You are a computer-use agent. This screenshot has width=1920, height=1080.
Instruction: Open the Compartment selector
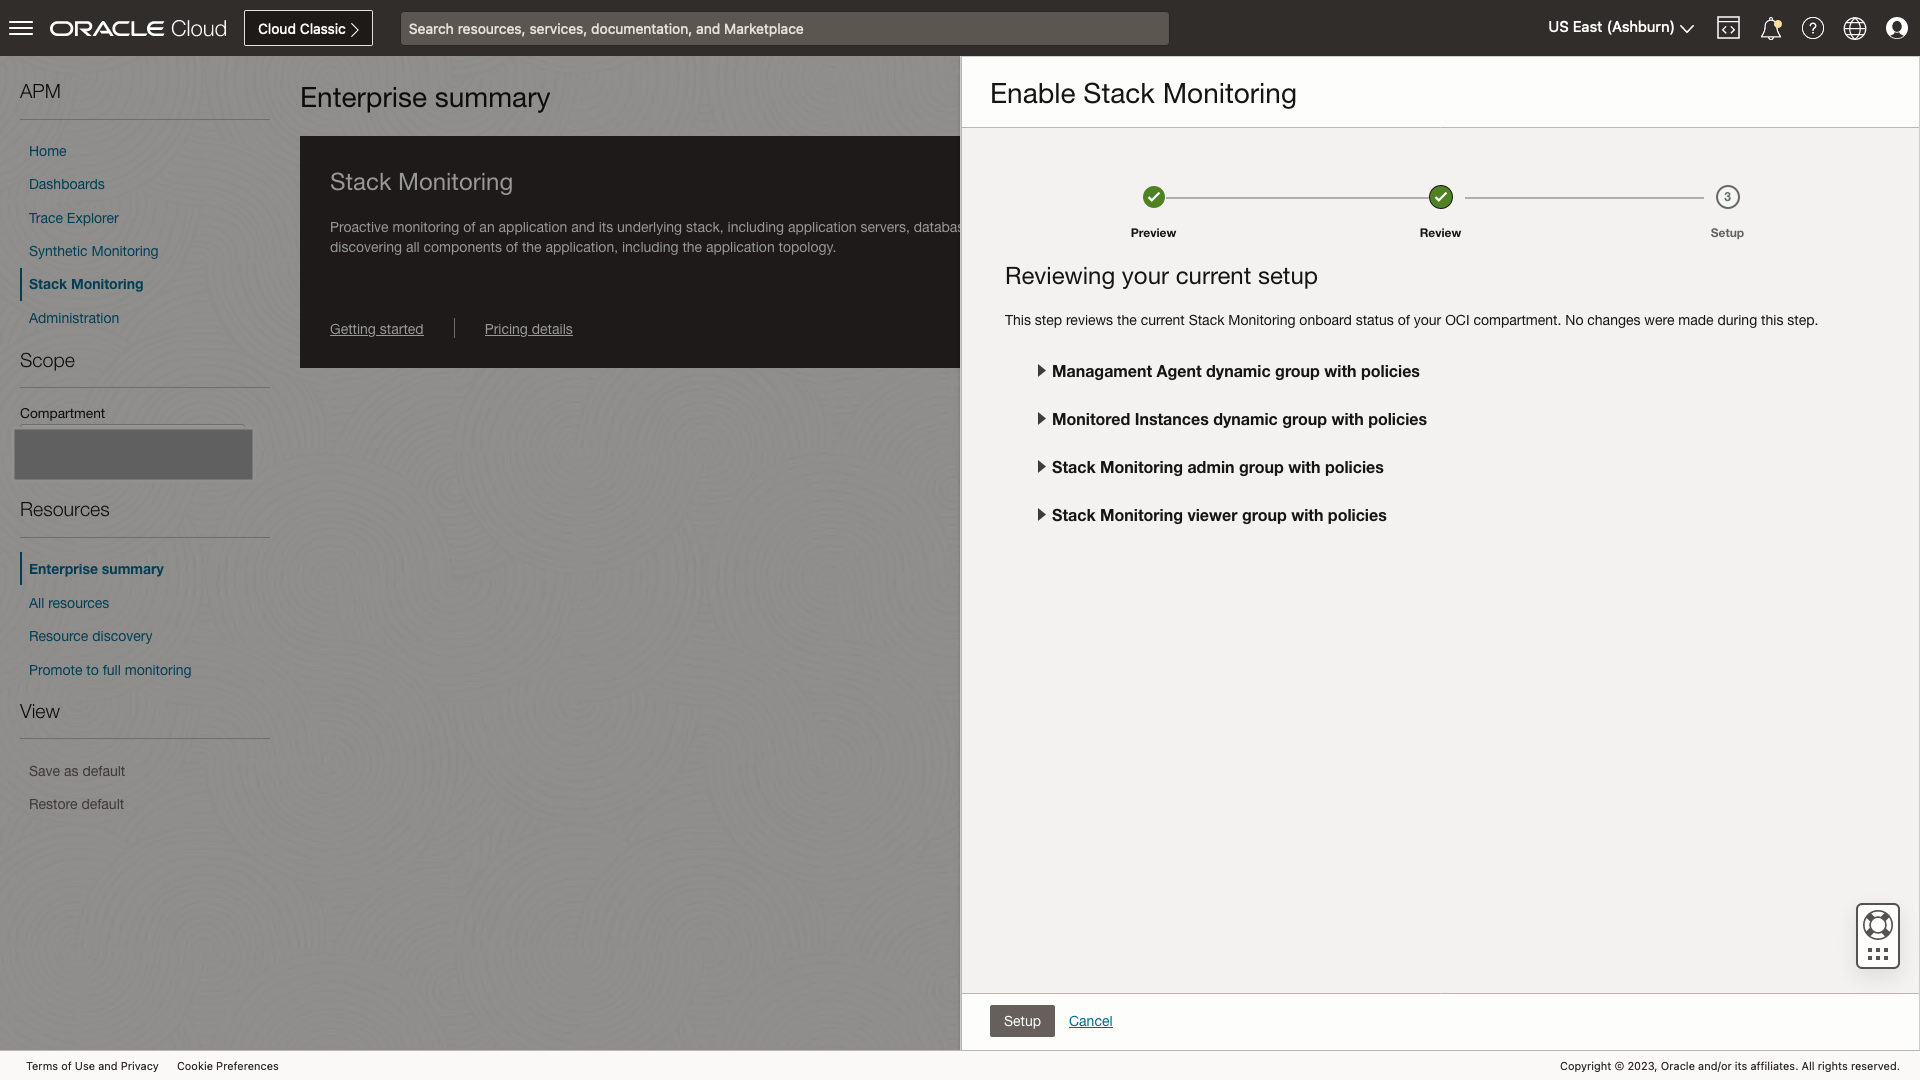click(x=133, y=453)
